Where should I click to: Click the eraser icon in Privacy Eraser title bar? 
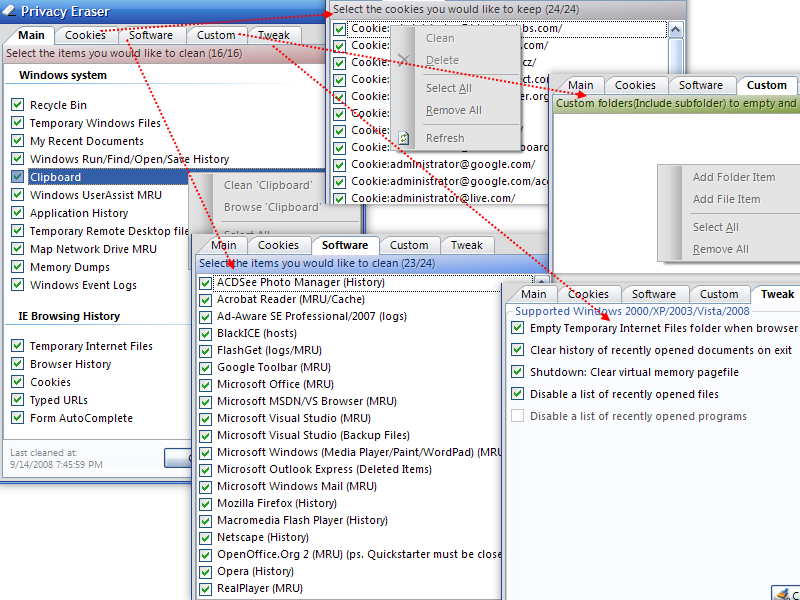[9, 10]
